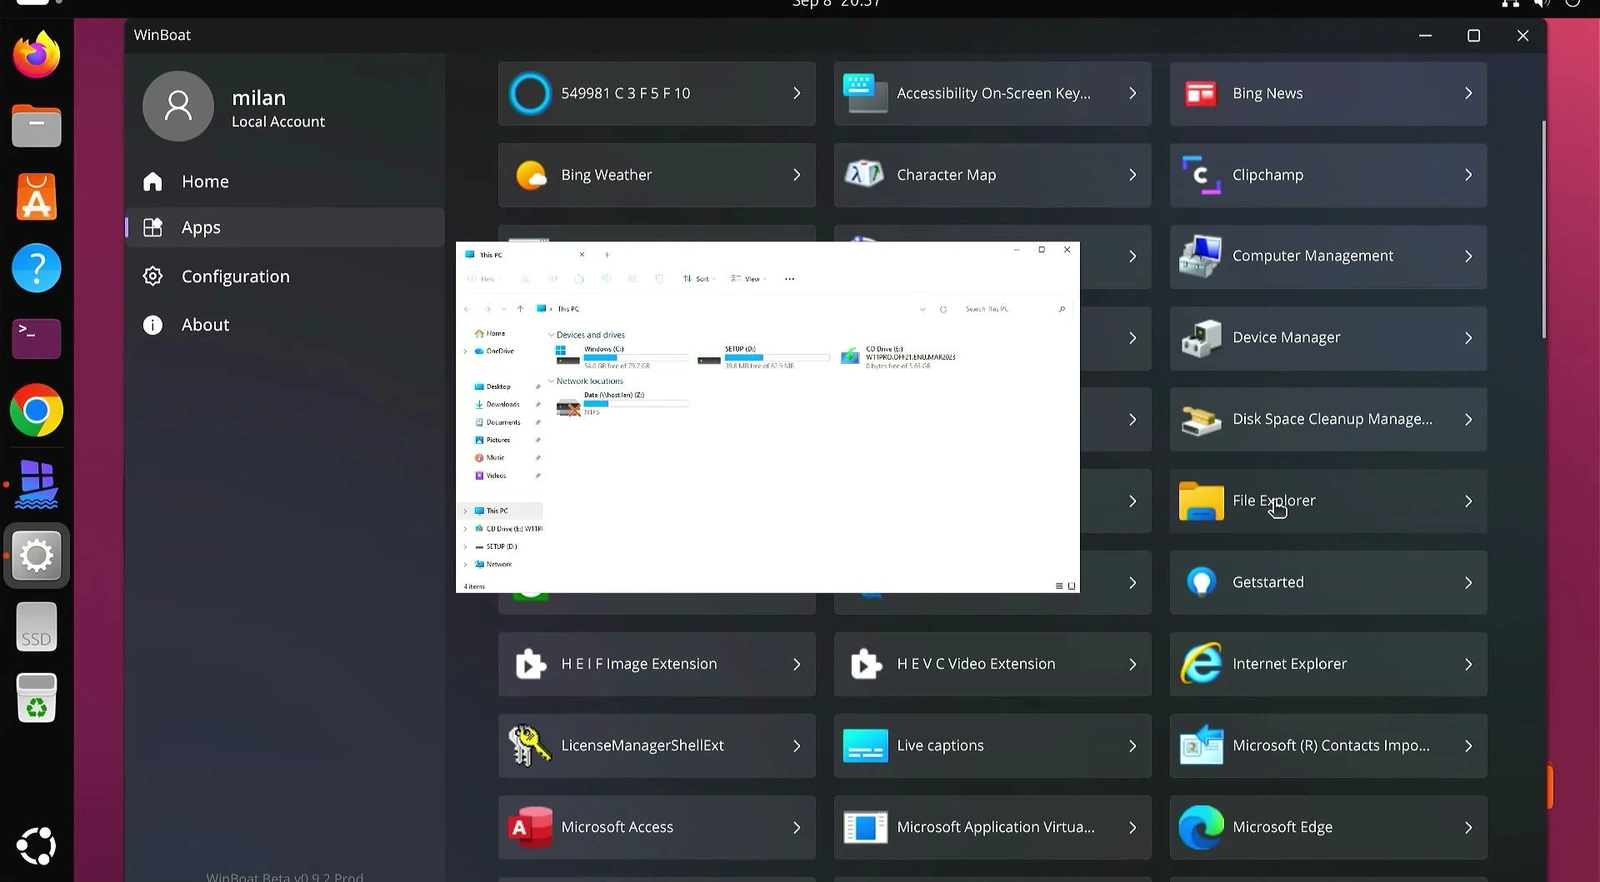The image size is (1600, 882).
Task: Switch File Explorer to details view icon
Action: pyautogui.click(x=1059, y=586)
